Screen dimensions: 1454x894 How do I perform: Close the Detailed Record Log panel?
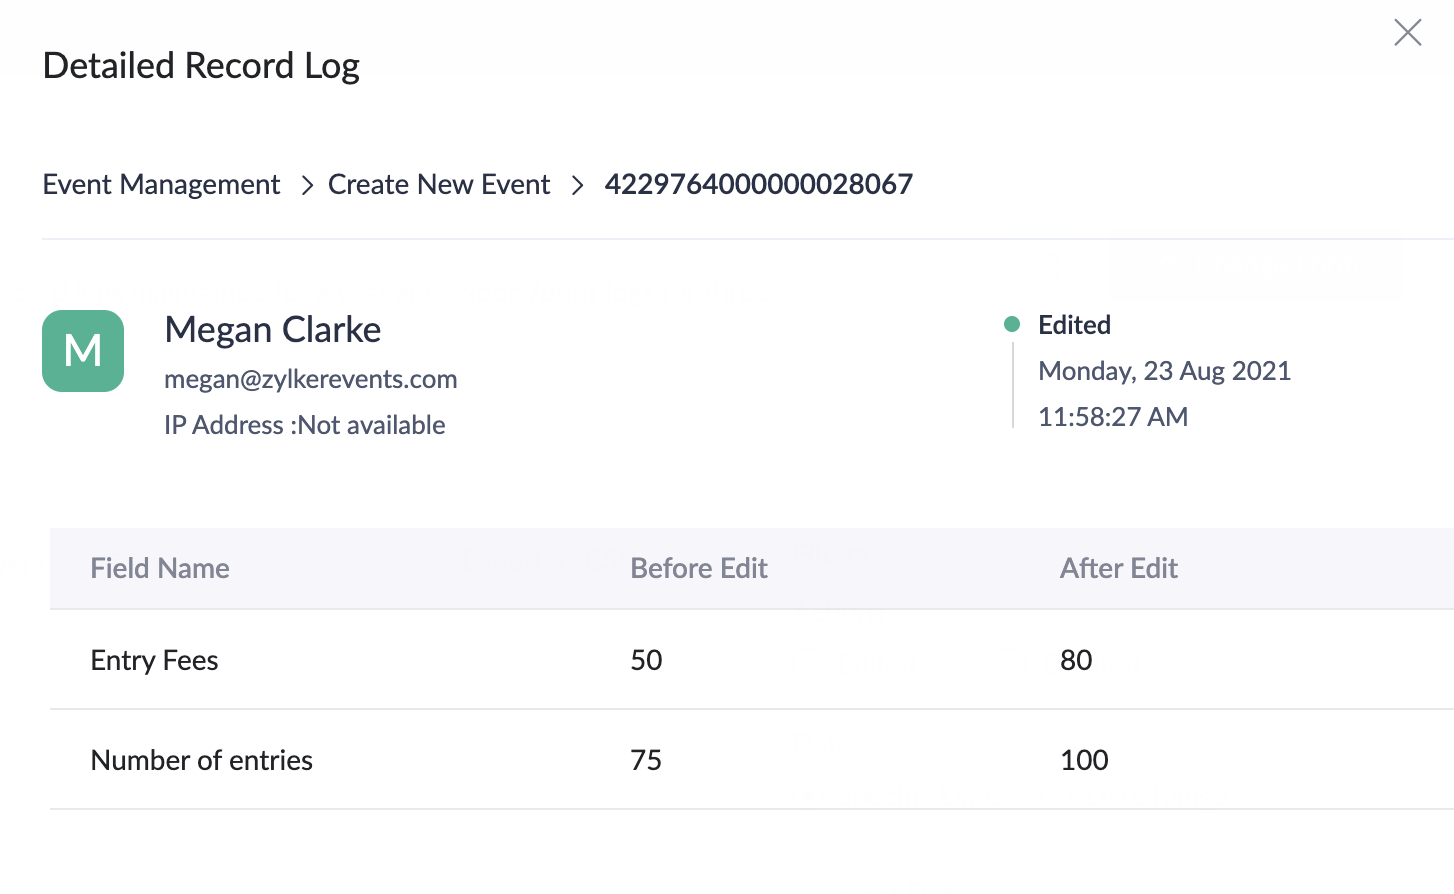point(1407,33)
